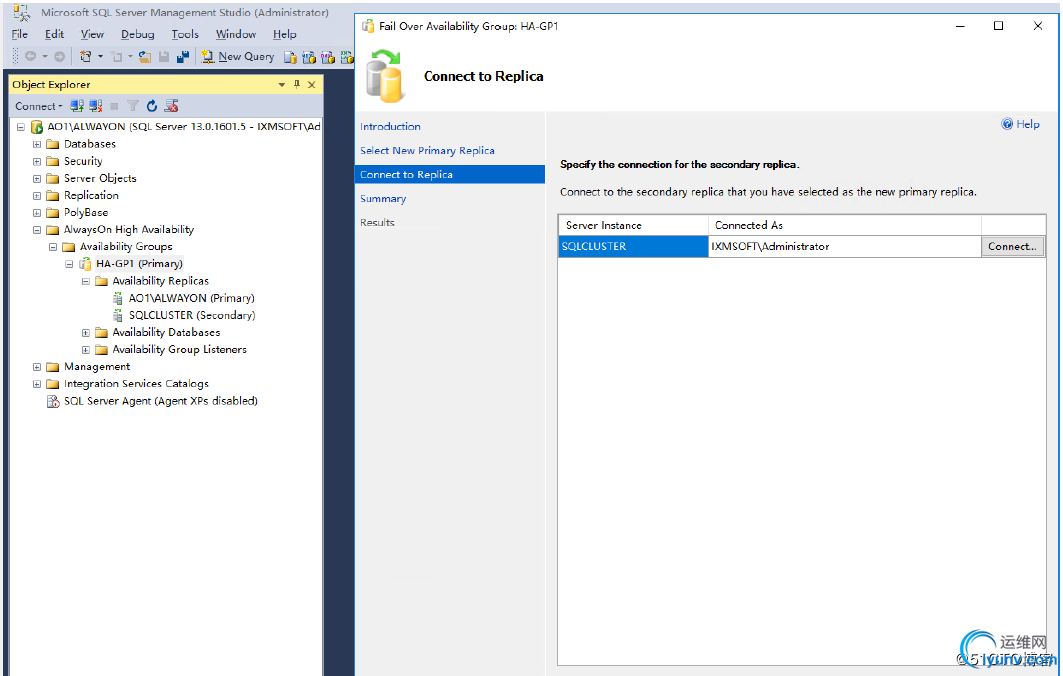Collapse the Availability Replicas folder
The width and height of the screenshot is (1063, 676).
pyautogui.click(x=85, y=281)
